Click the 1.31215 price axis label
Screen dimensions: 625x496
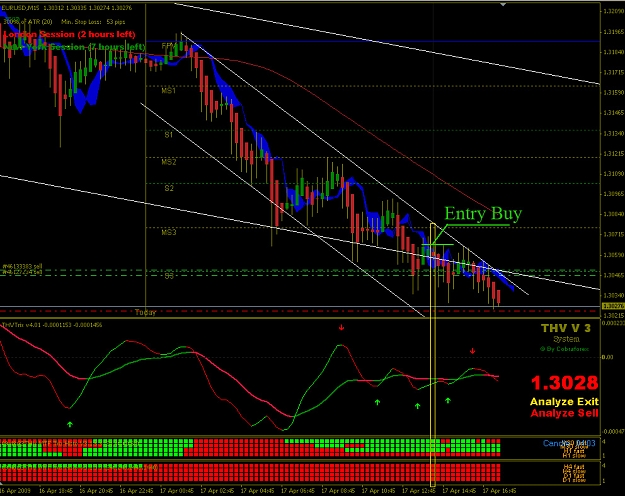point(613,154)
